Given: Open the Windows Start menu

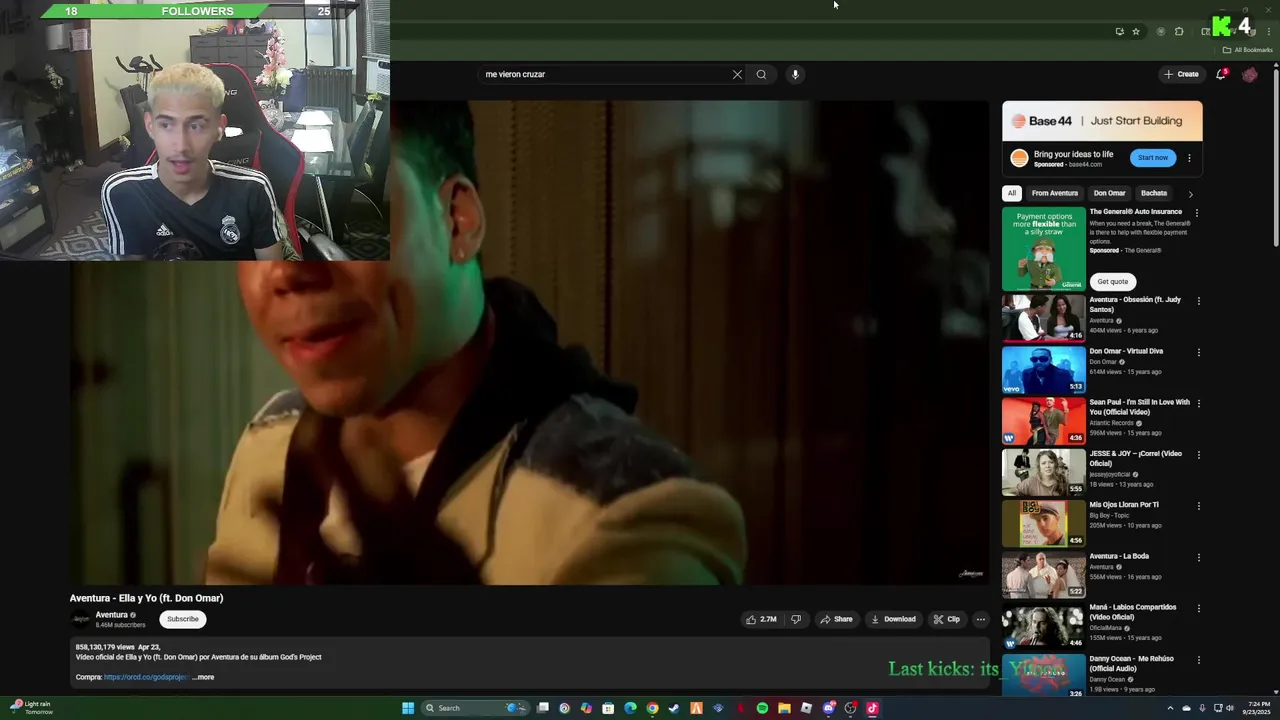Looking at the screenshot, I should coord(408,708).
